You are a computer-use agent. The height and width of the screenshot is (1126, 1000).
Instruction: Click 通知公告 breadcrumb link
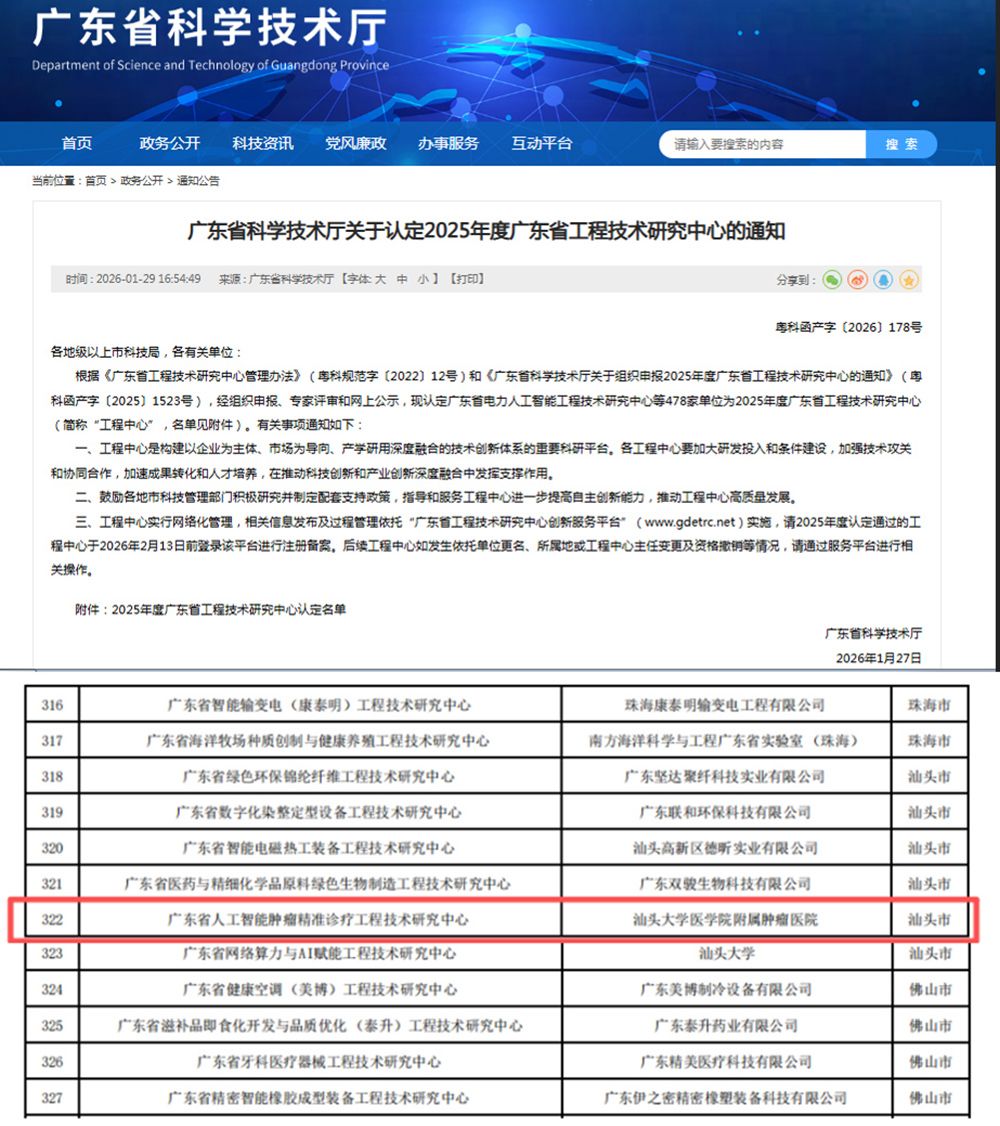tap(198, 181)
